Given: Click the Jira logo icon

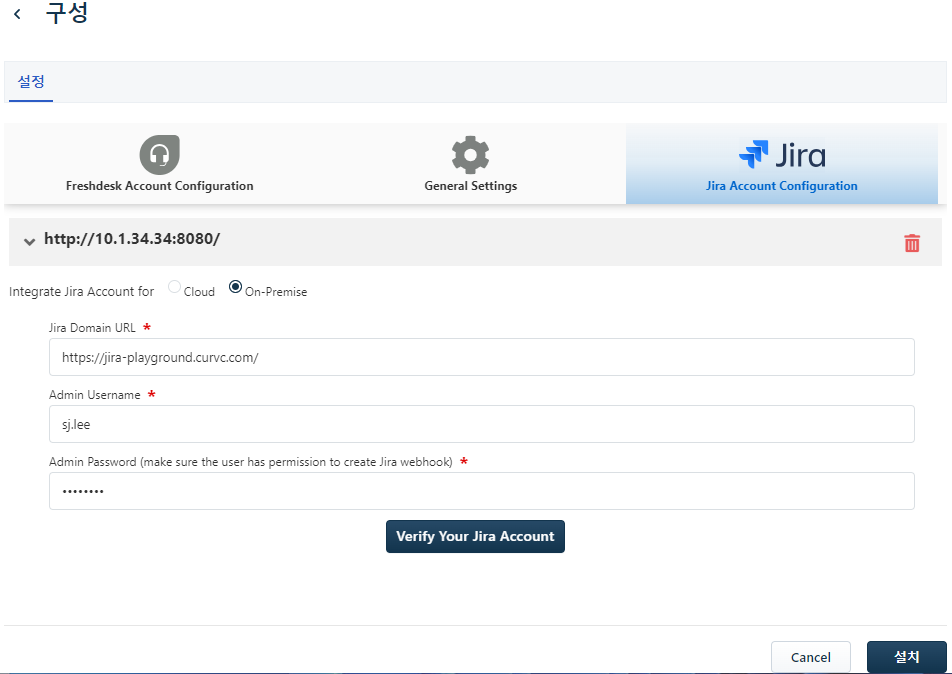Looking at the screenshot, I should 782,155.
